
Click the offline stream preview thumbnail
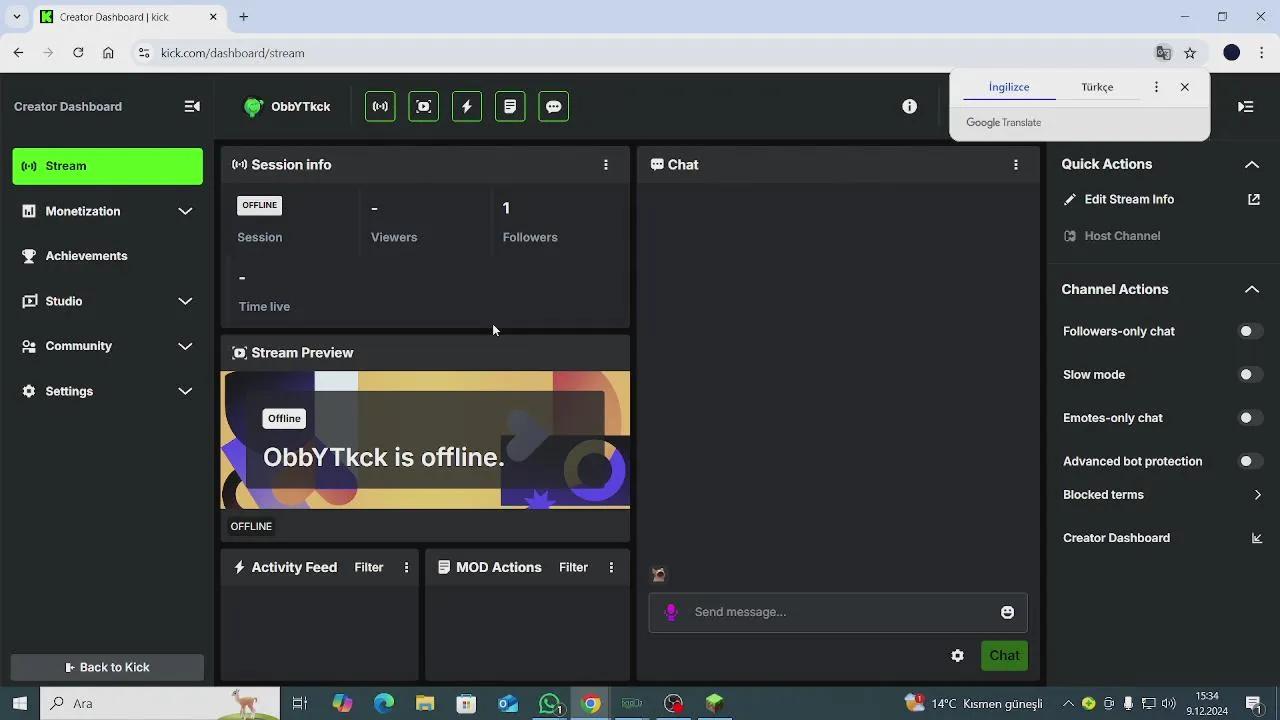pos(425,440)
